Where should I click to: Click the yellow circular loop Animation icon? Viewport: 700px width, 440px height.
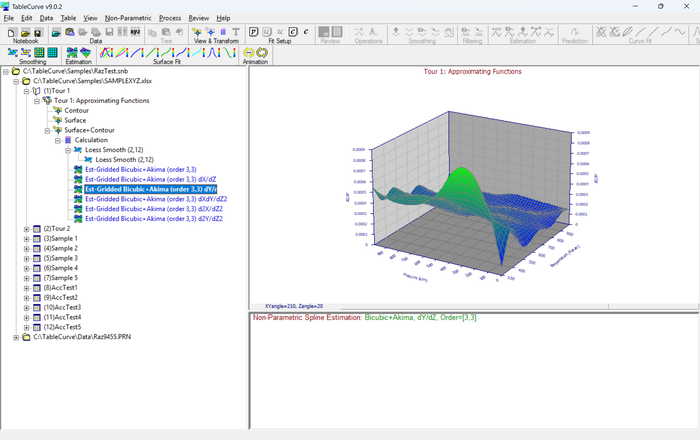coord(262,53)
